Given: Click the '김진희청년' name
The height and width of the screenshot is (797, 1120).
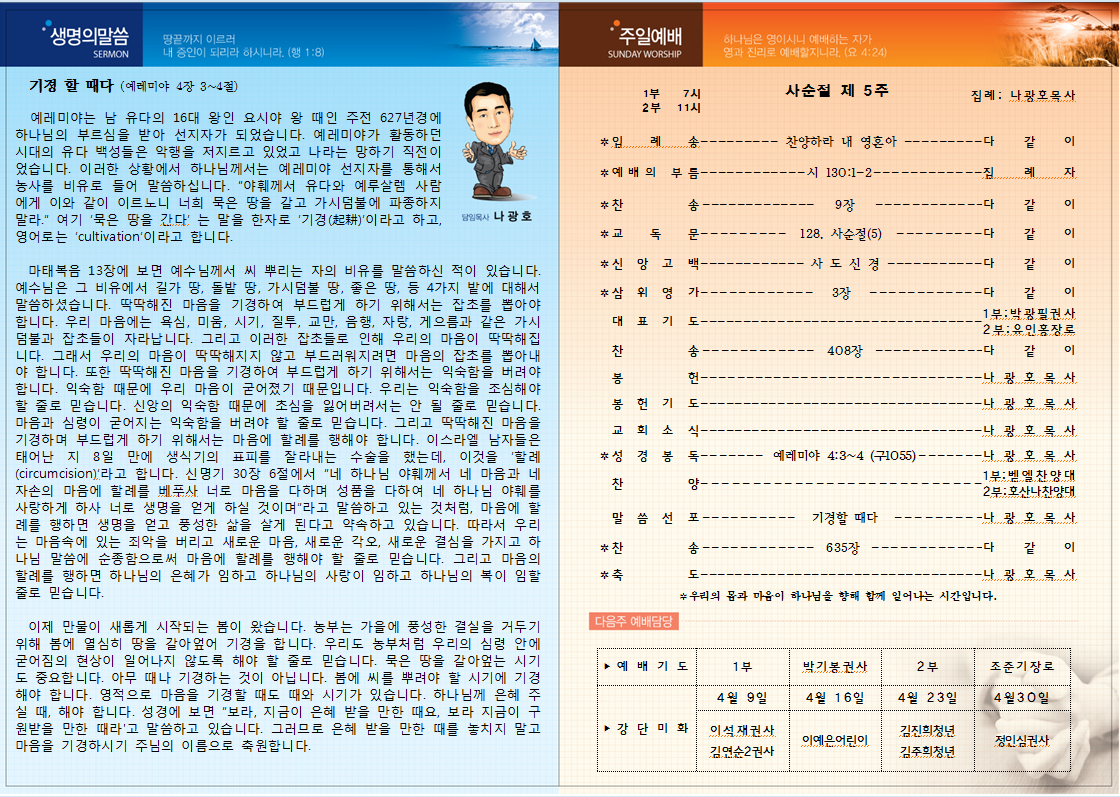Looking at the screenshot, I should pos(927,731).
